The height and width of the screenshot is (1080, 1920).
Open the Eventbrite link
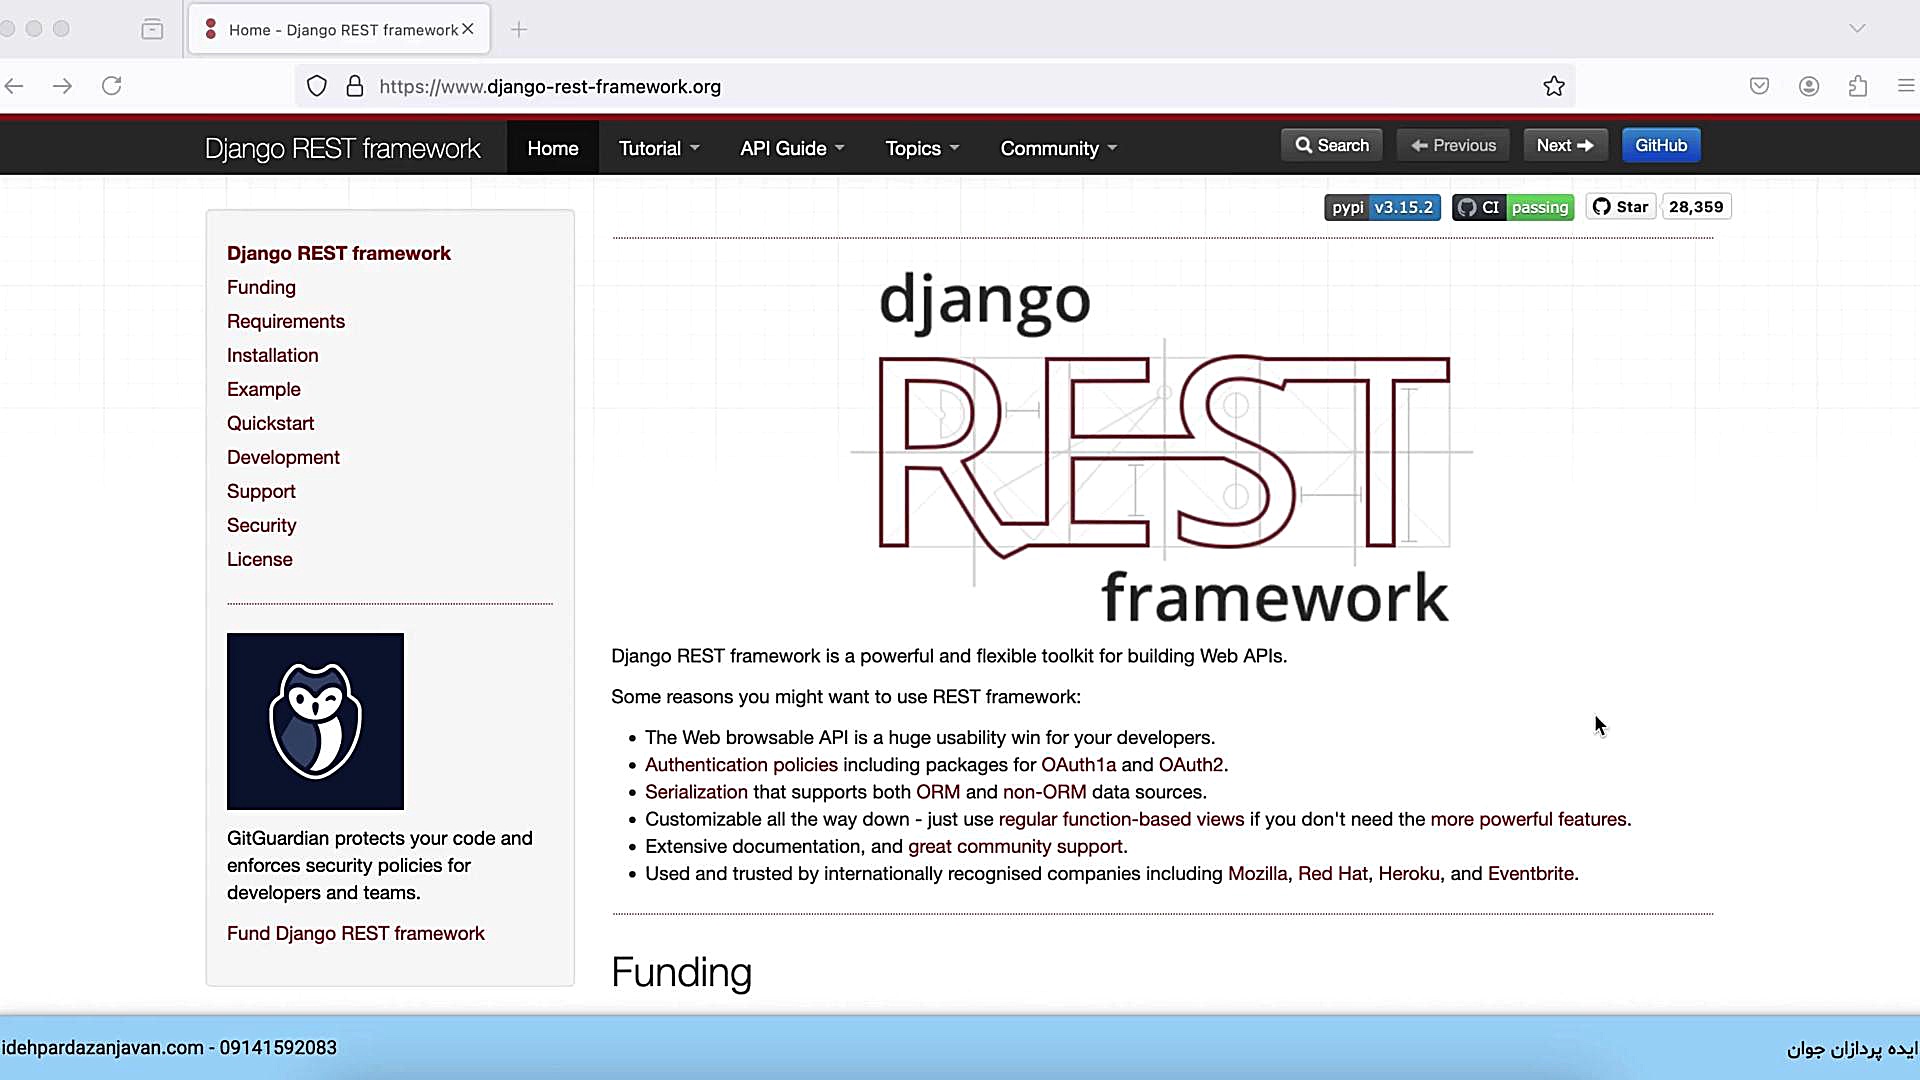(x=1531, y=873)
